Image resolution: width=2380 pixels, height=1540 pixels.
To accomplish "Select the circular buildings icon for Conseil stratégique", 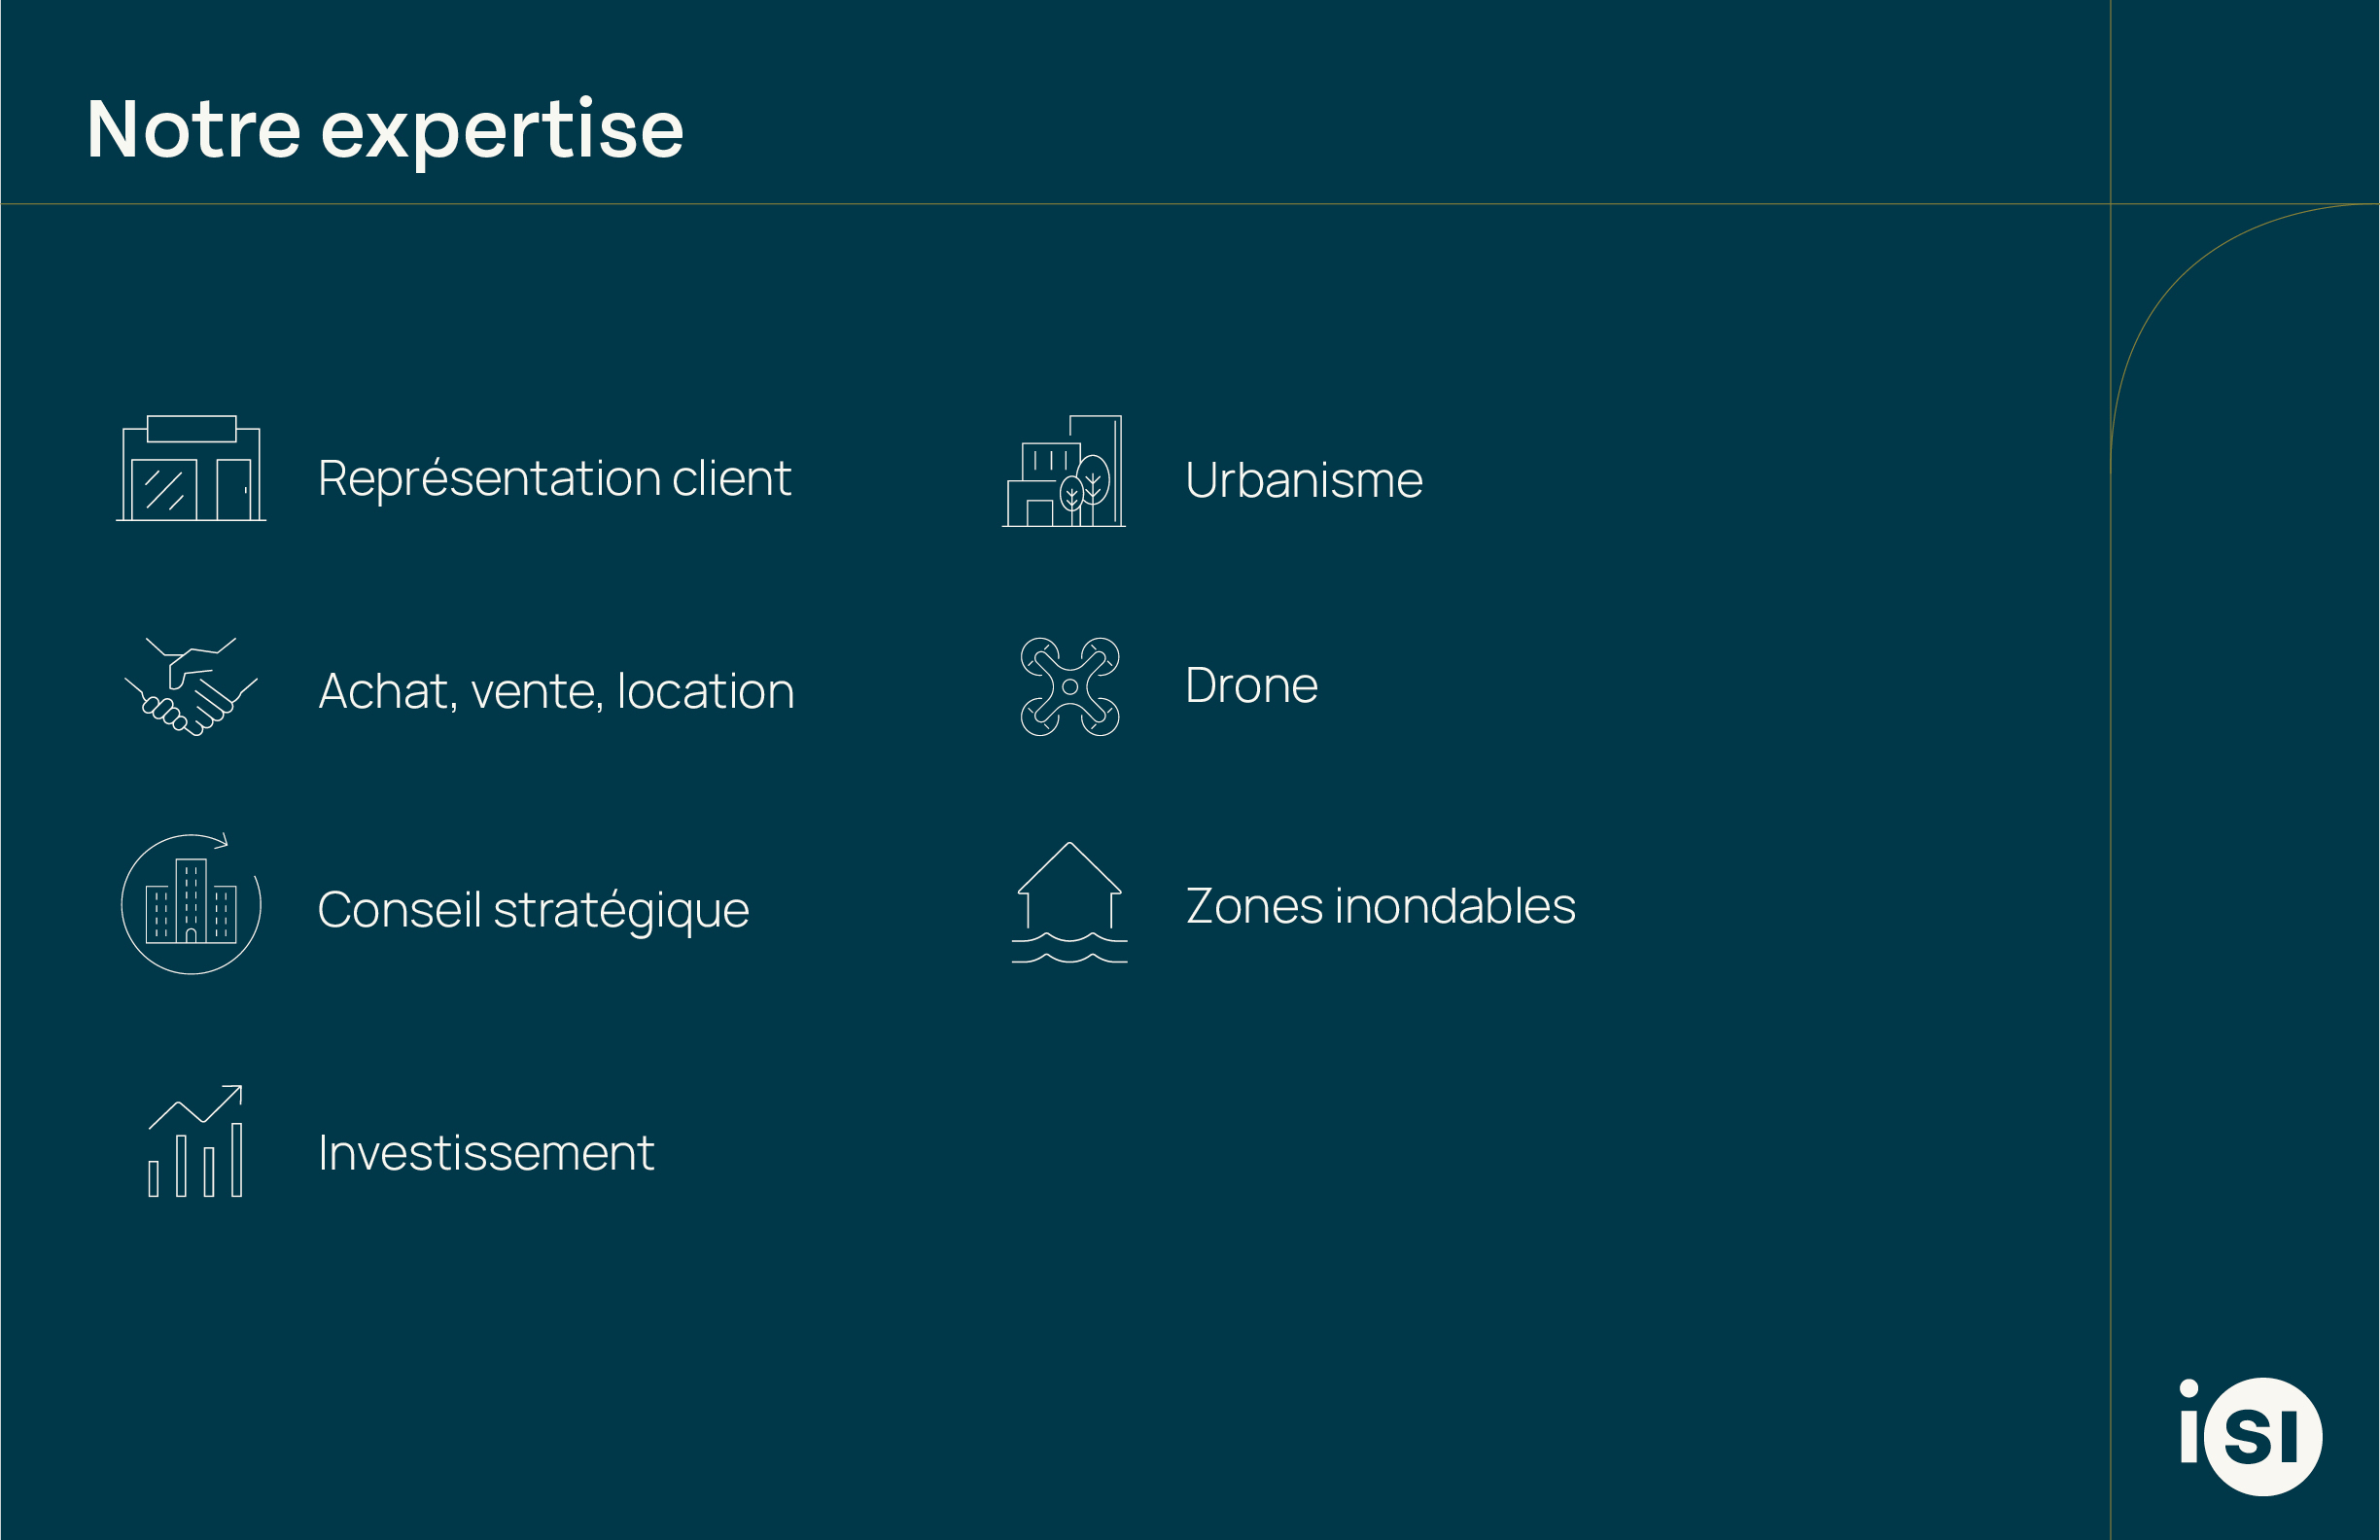I will 191,904.
